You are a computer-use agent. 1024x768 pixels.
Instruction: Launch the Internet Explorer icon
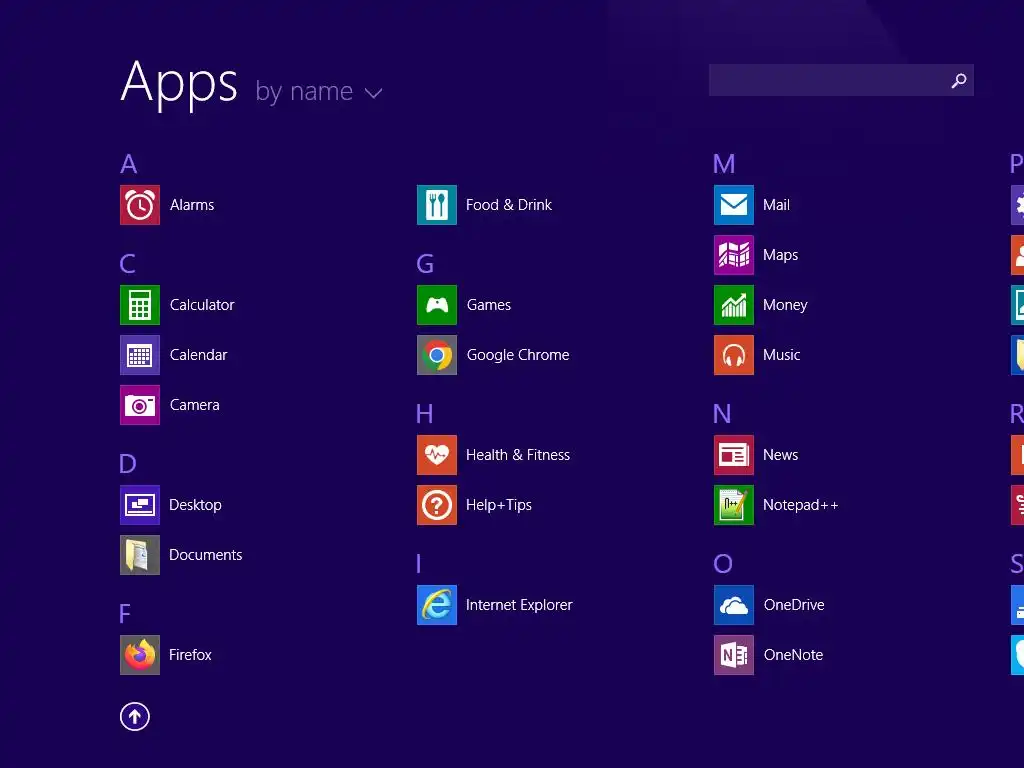[437, 605]
